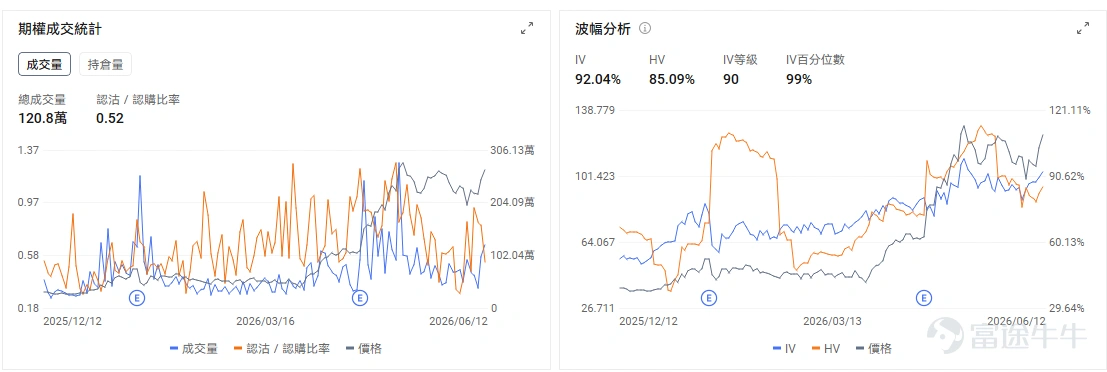This screenshot has width=1107, height=372.
Task: Click the IV百分位數 value 99%
Action: point(799,79)
